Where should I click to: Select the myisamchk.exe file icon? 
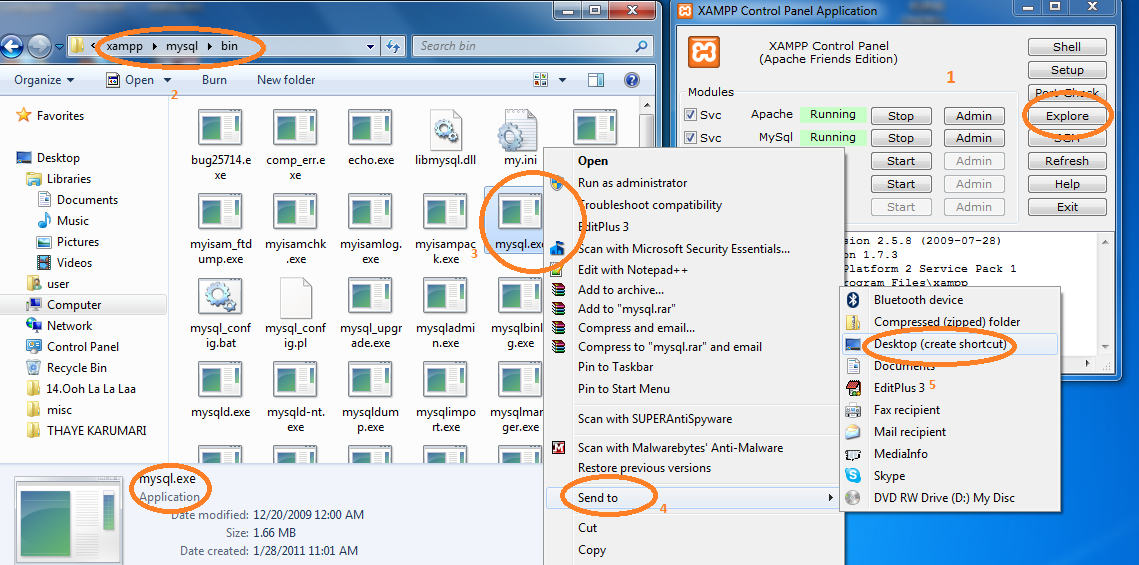coord(294,211)
